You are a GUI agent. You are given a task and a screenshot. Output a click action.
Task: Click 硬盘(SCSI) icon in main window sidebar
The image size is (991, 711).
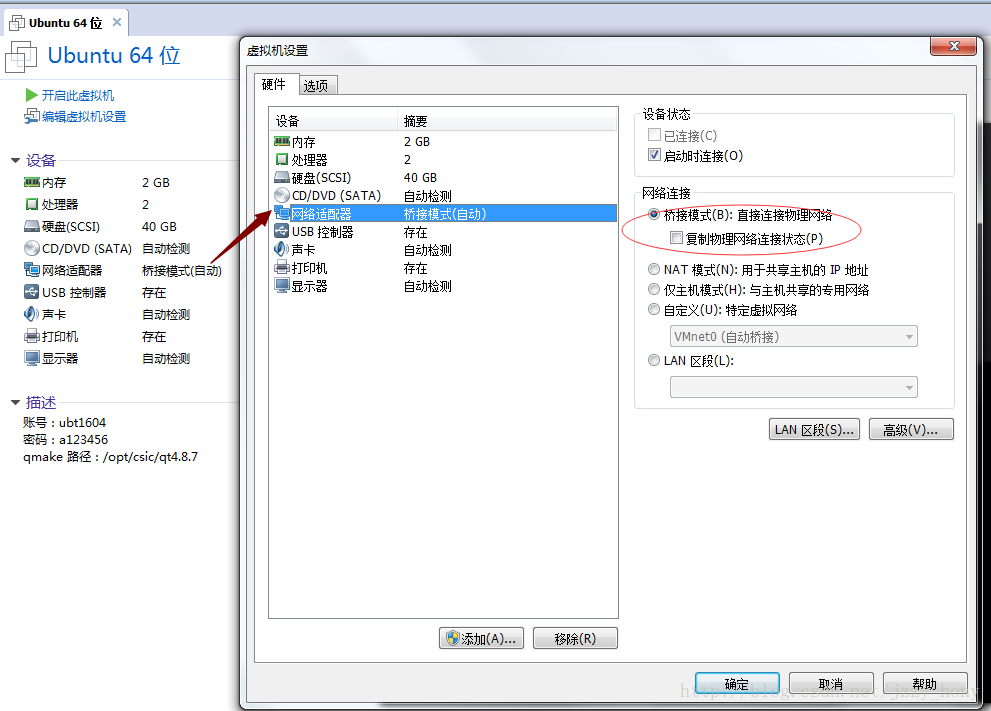click(32, 226)
